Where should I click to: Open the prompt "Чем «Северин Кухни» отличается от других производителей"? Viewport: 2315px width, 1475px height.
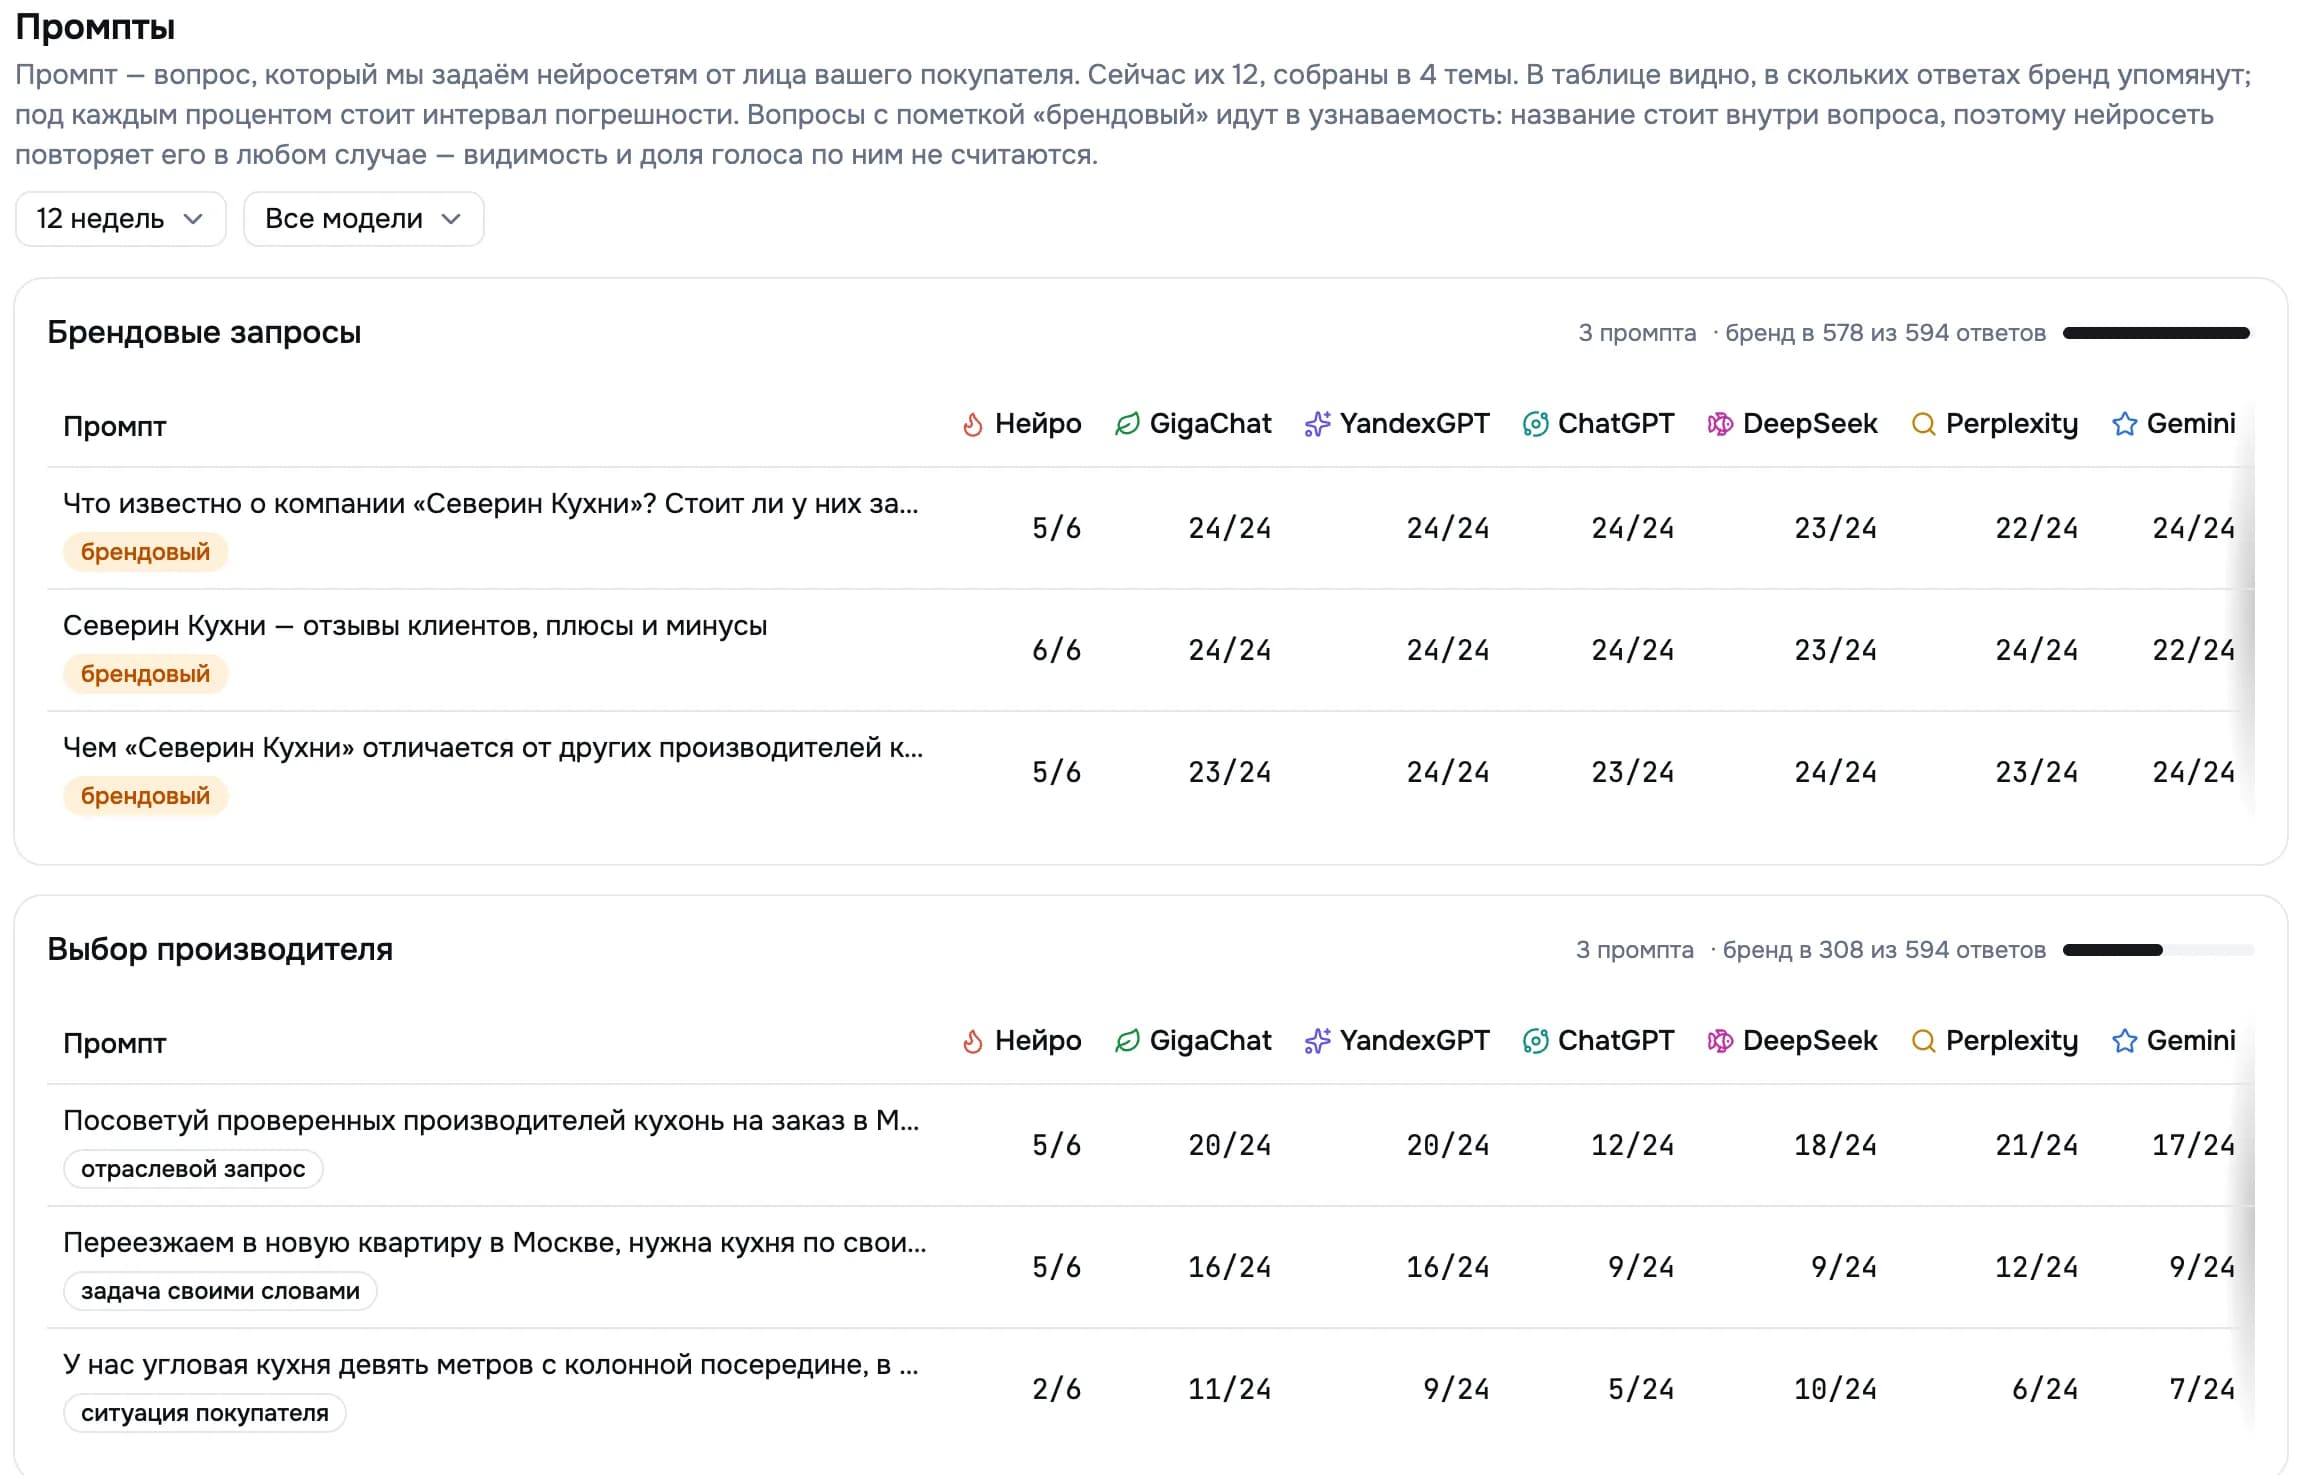493,748
